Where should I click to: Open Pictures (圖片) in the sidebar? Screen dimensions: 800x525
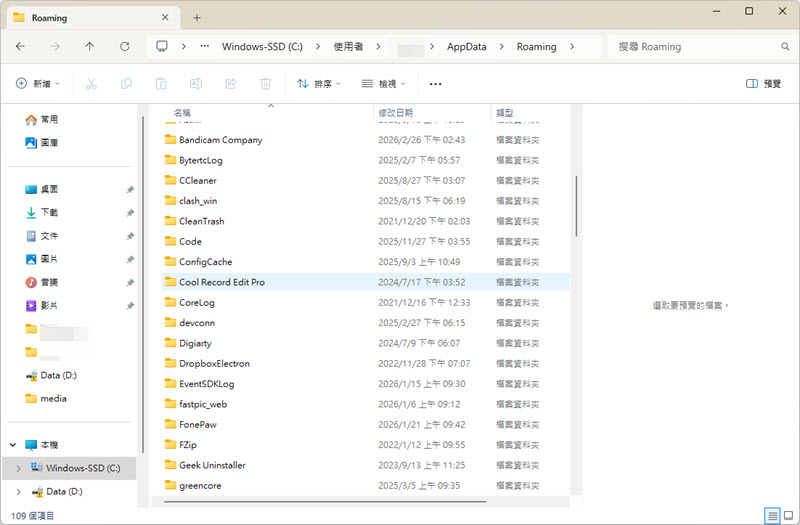coord(42,259)
